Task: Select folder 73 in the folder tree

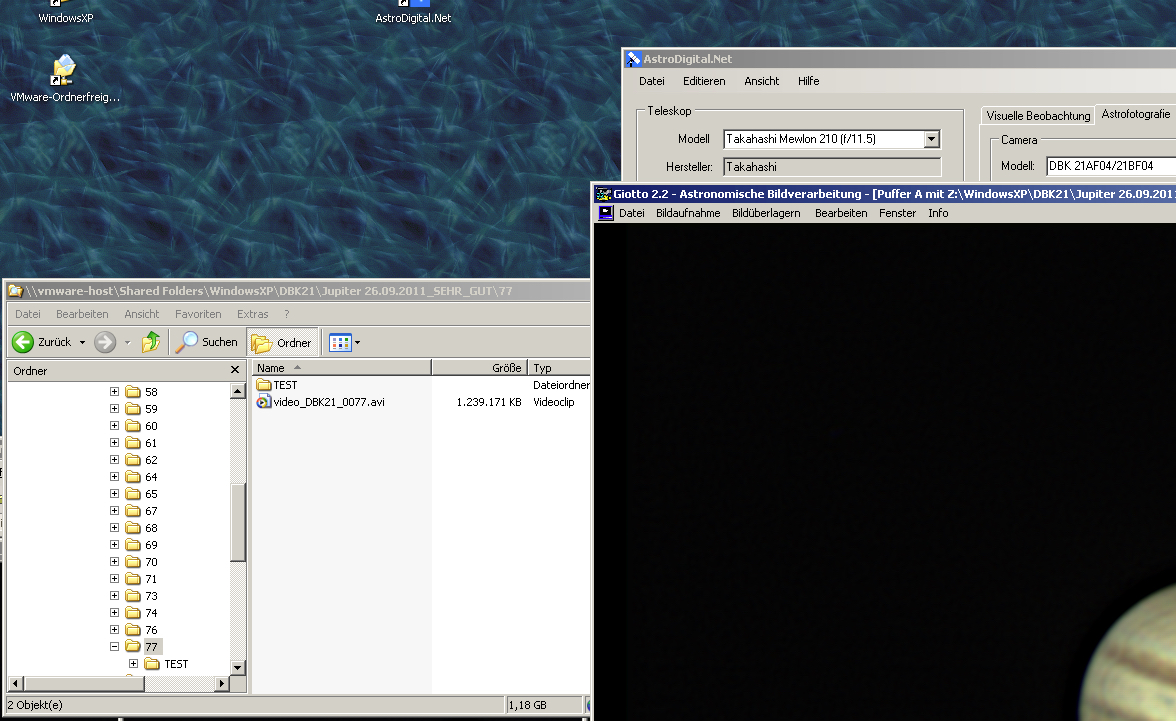Action: point(142,596)
